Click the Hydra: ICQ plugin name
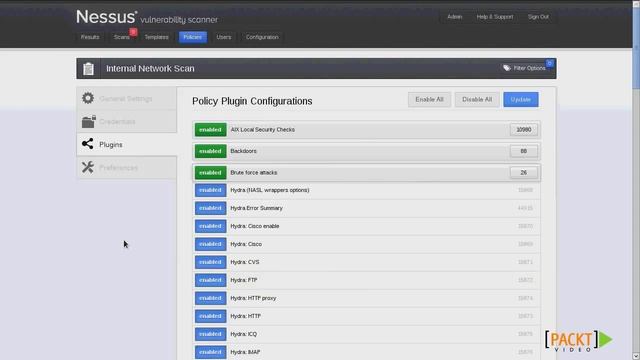This screenshot has height=360, width=640. 244,334
